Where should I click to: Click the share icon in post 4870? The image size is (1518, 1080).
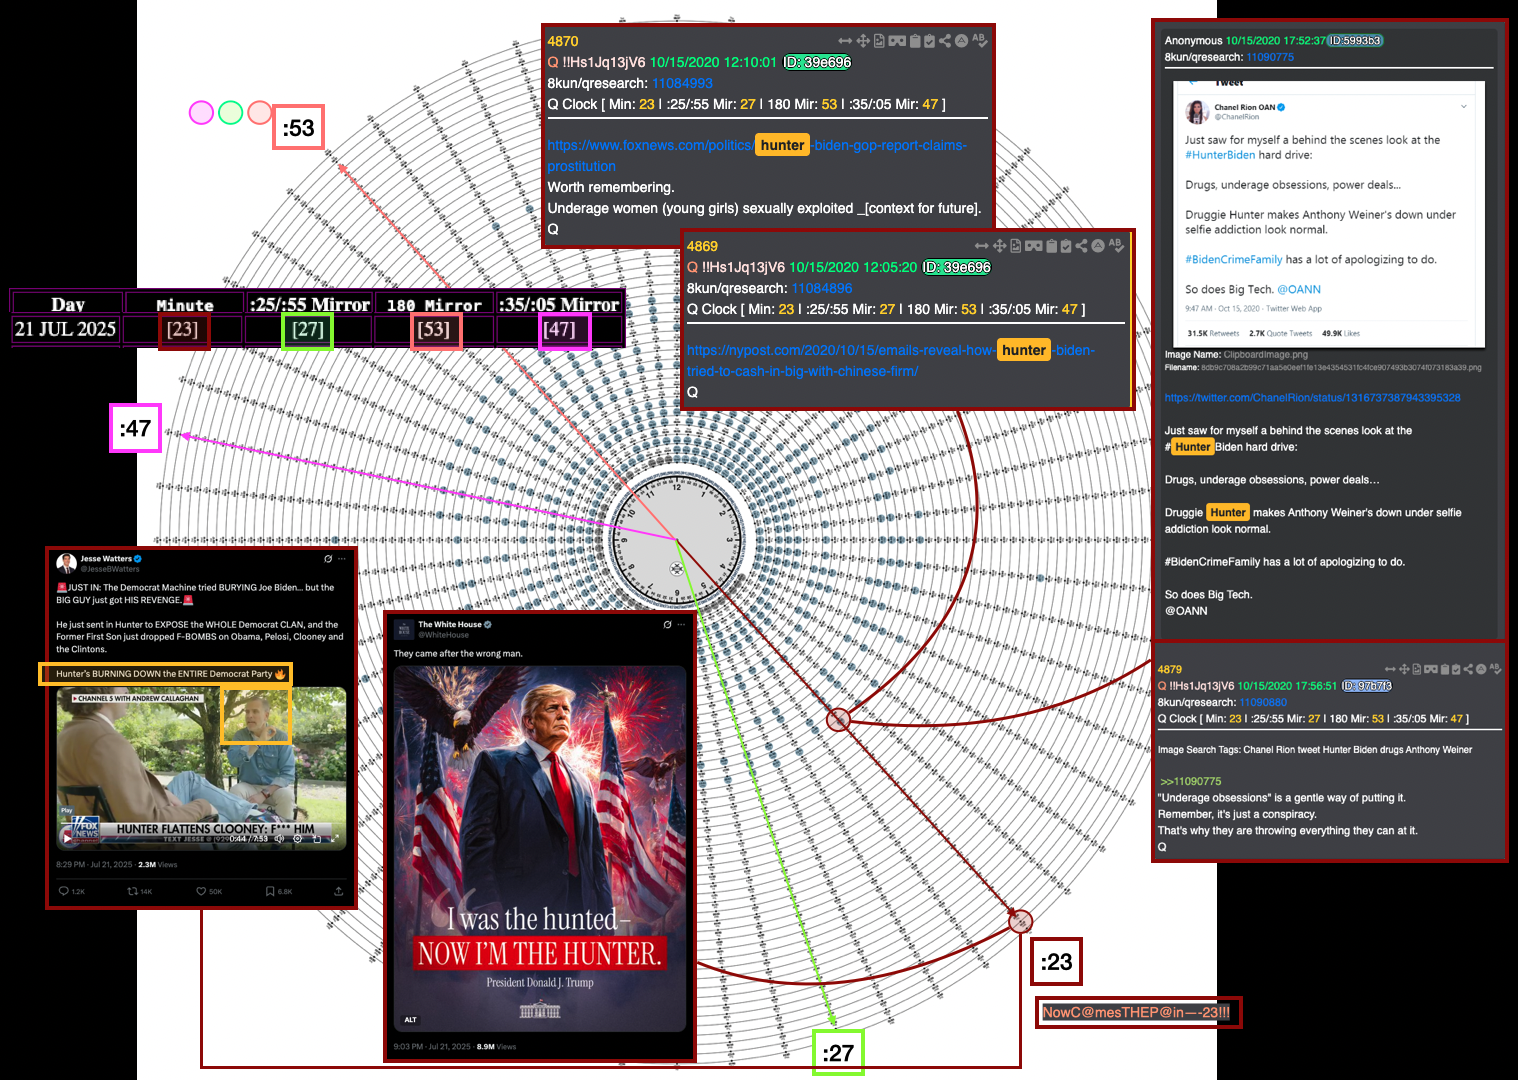click(945, 41)
